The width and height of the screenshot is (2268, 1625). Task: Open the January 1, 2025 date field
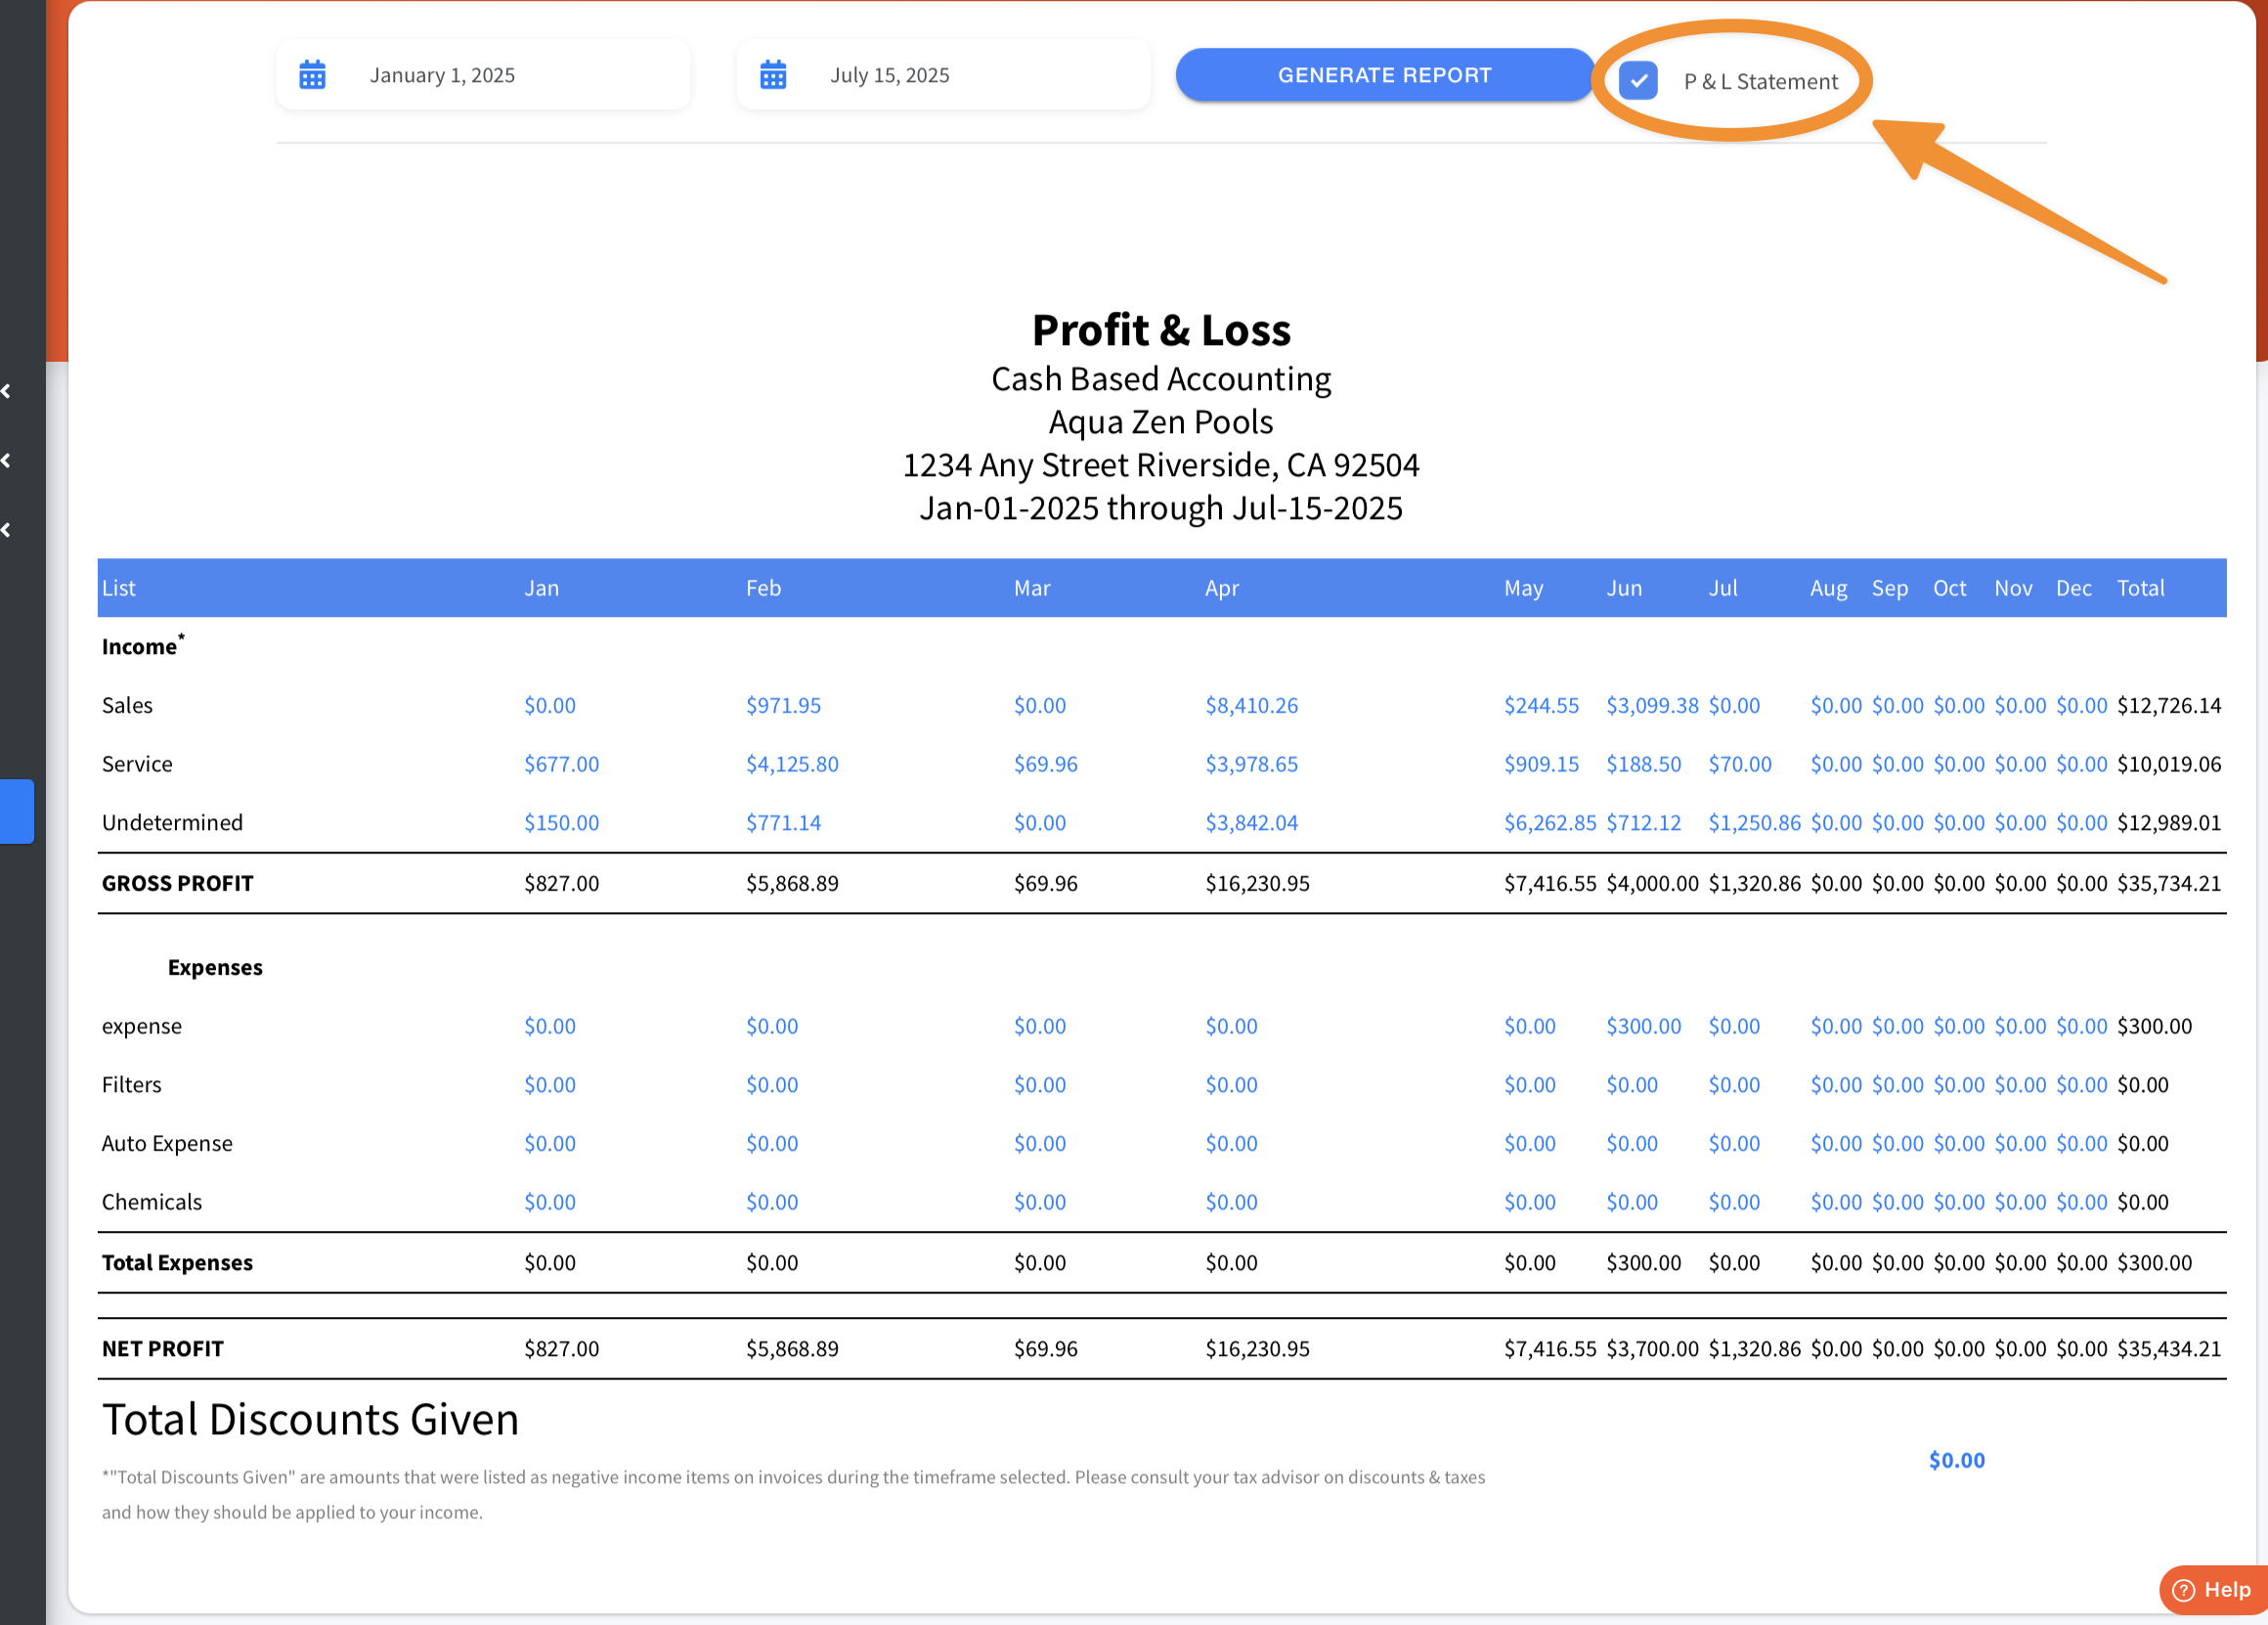(x=442, y=75)
